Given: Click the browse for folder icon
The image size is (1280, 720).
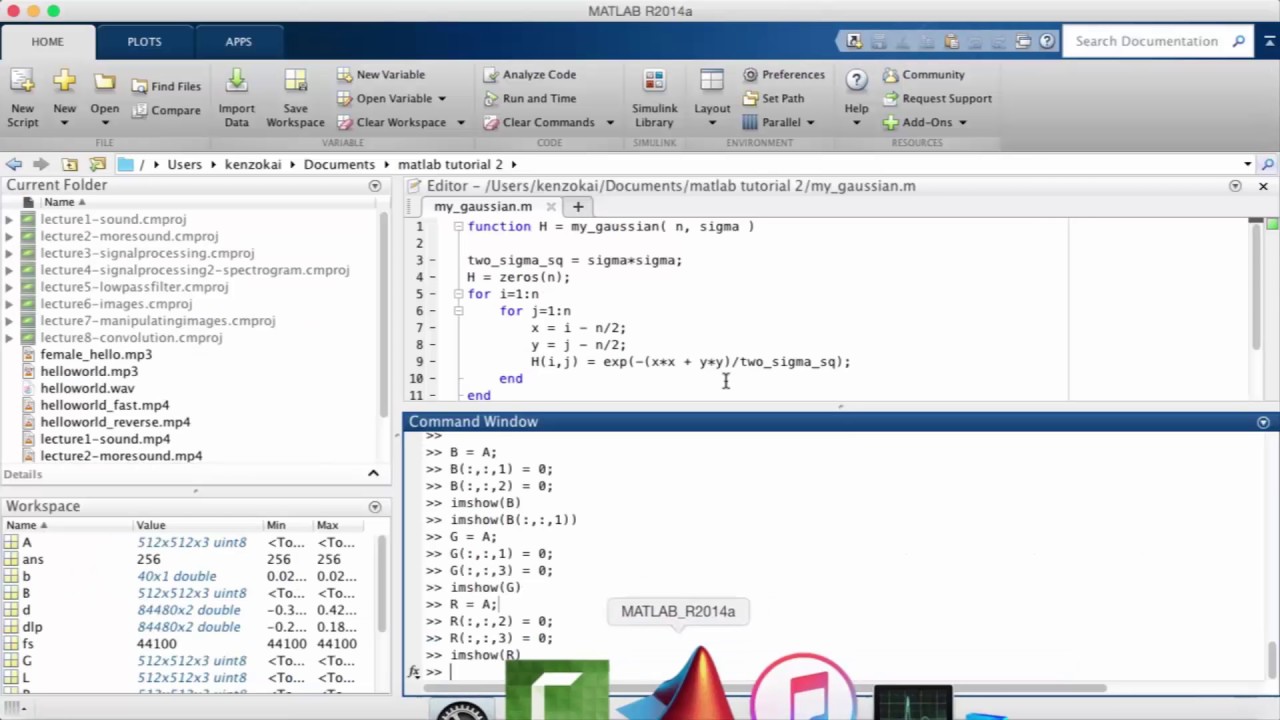Looking at the screenshot, I should (97, 164).
